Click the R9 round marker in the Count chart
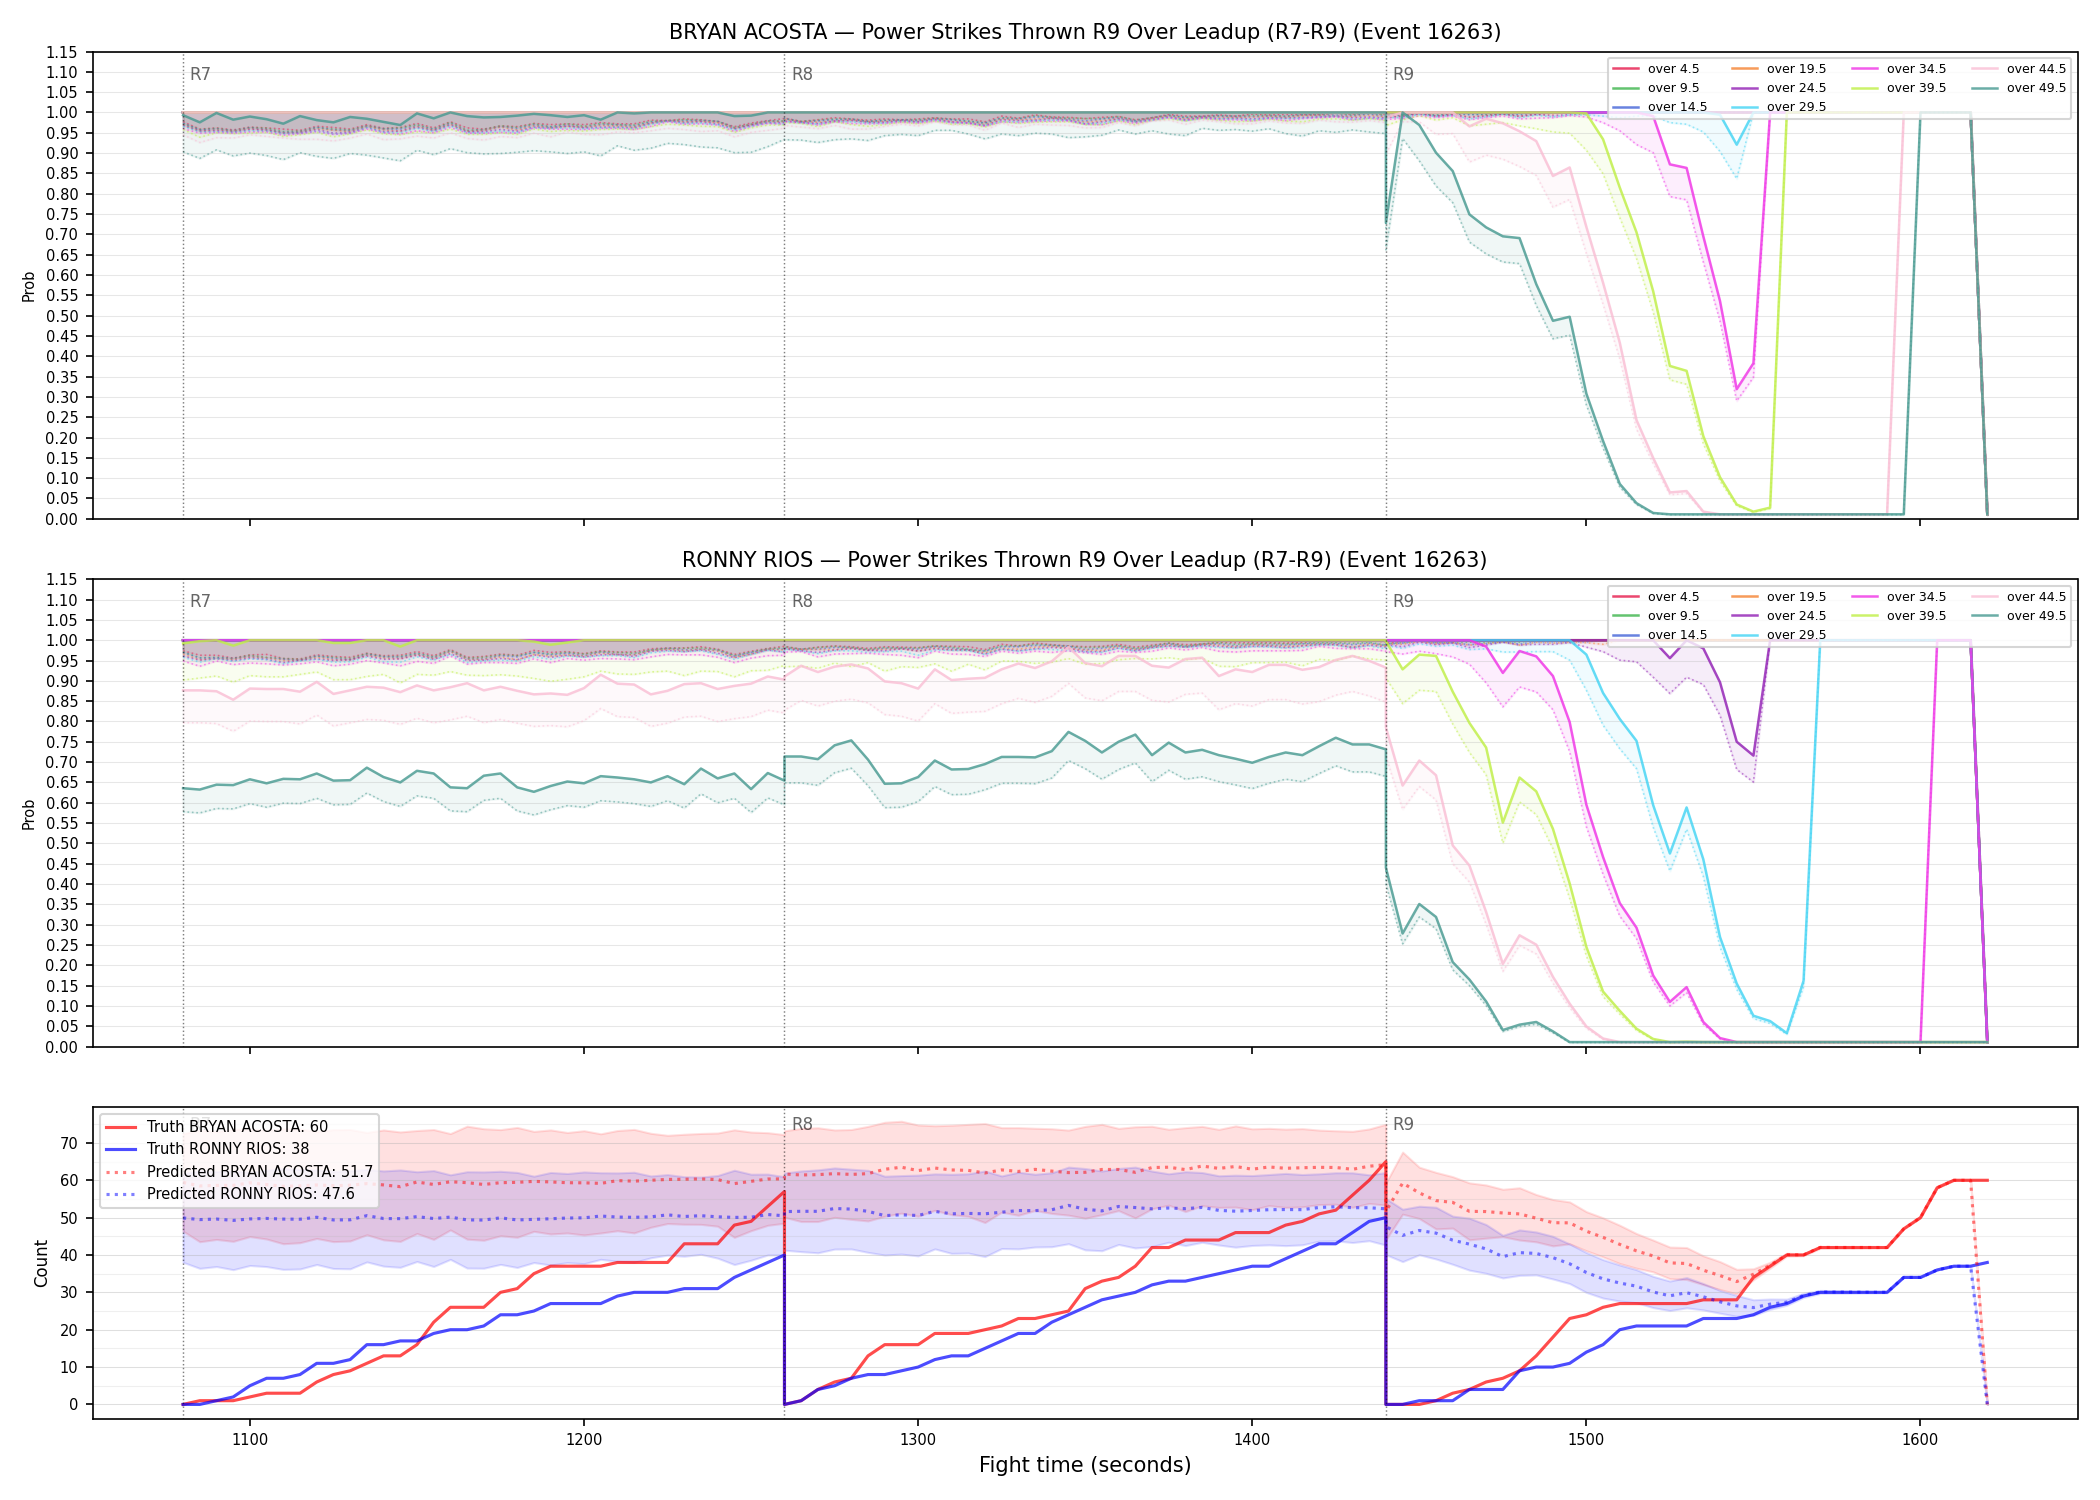Viewport: 2100px width, 1500px height. point(1403,1124)
